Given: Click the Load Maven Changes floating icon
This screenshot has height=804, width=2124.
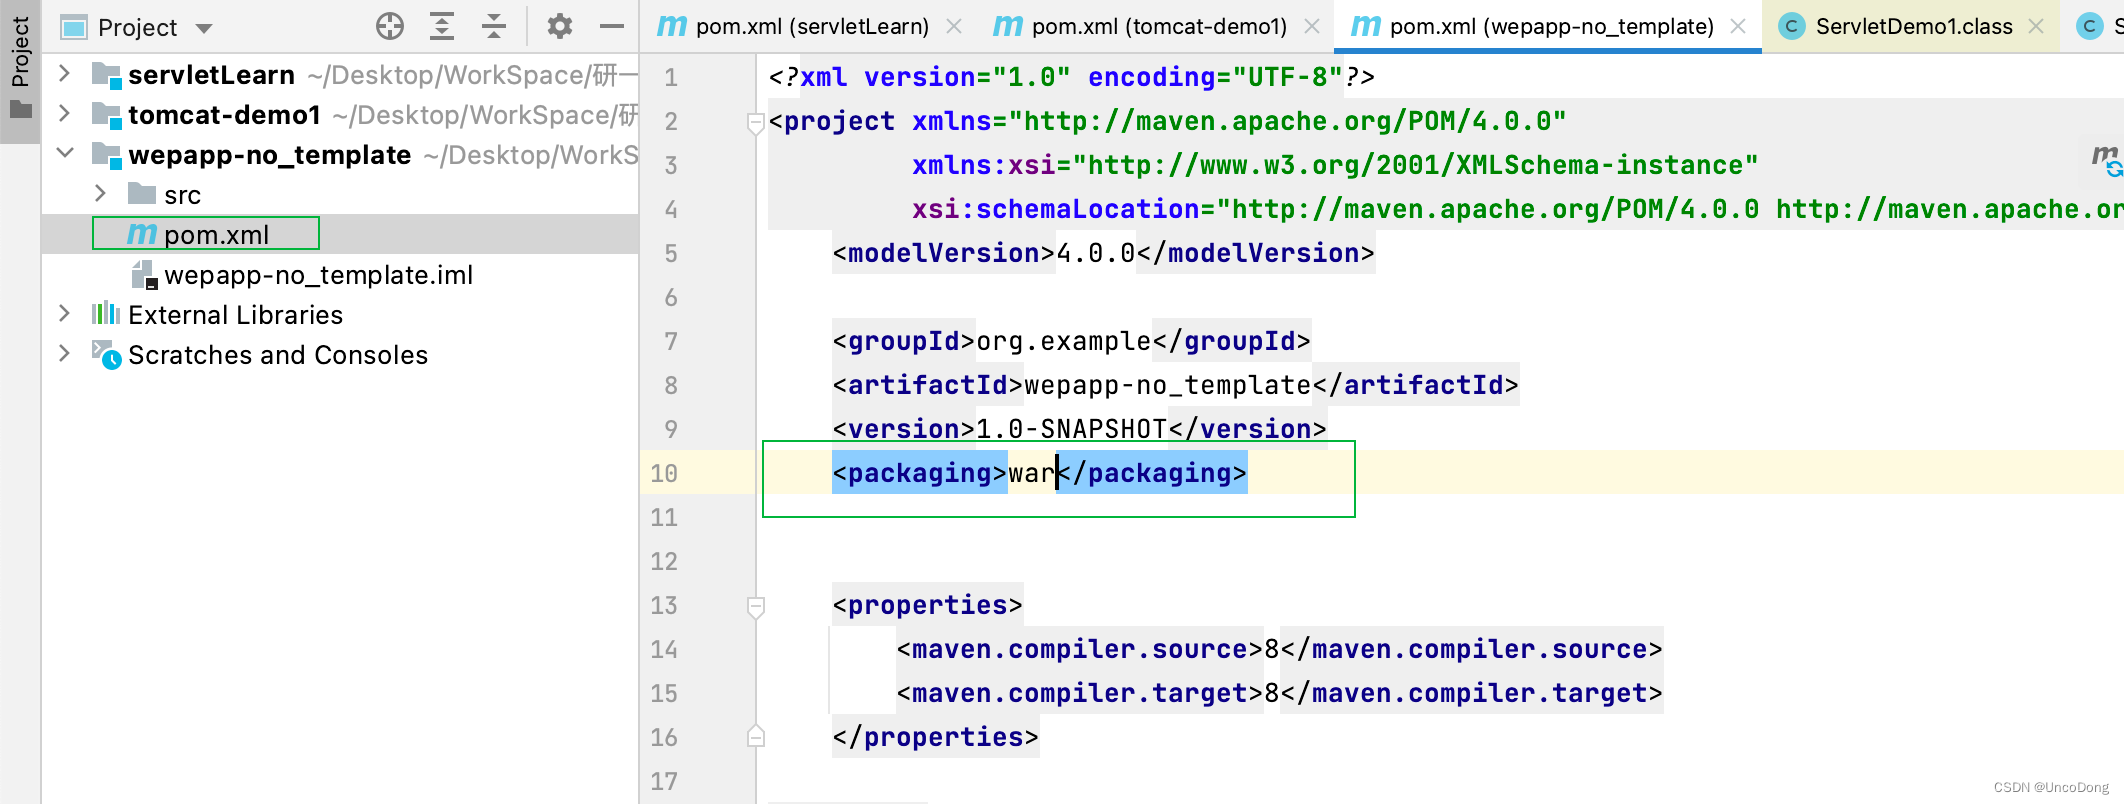Looking at the screenshot, I should 2106,160.
